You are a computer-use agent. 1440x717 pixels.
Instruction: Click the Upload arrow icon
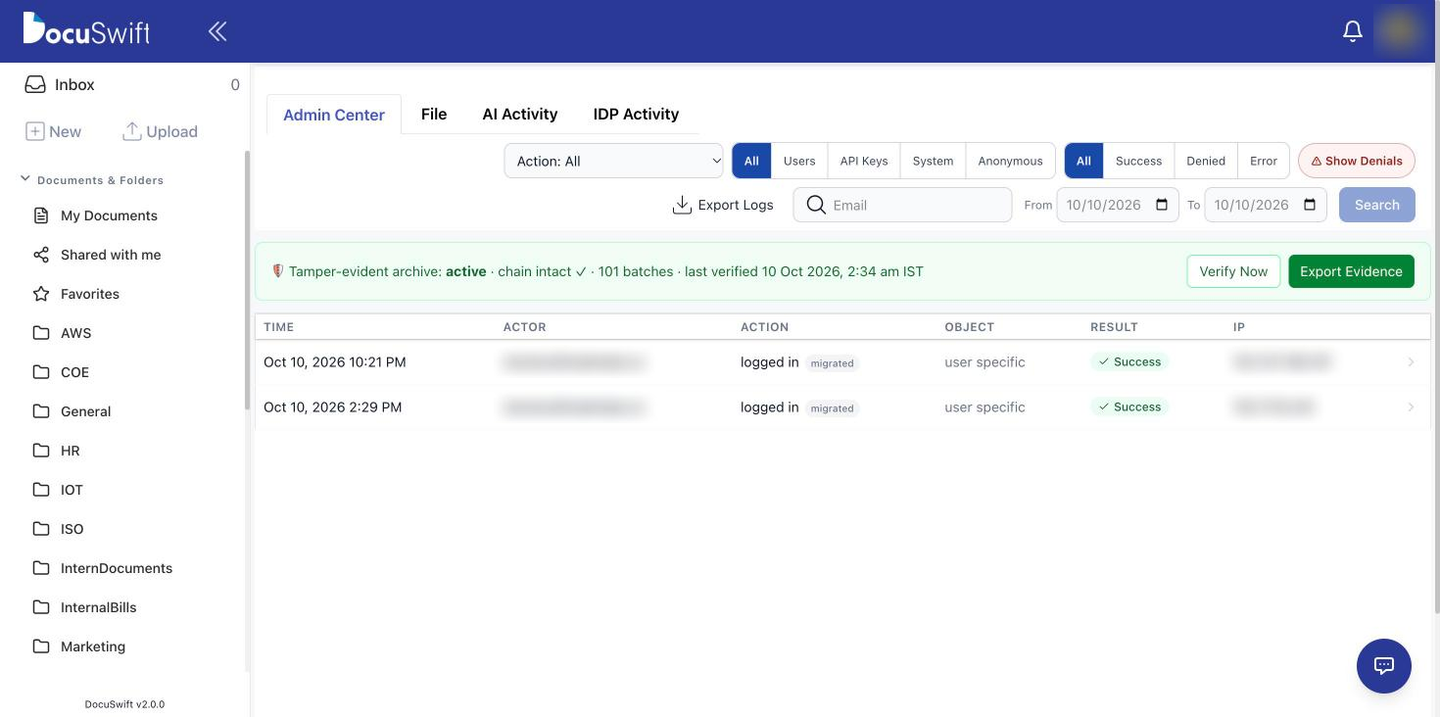(x=131, y=131)
